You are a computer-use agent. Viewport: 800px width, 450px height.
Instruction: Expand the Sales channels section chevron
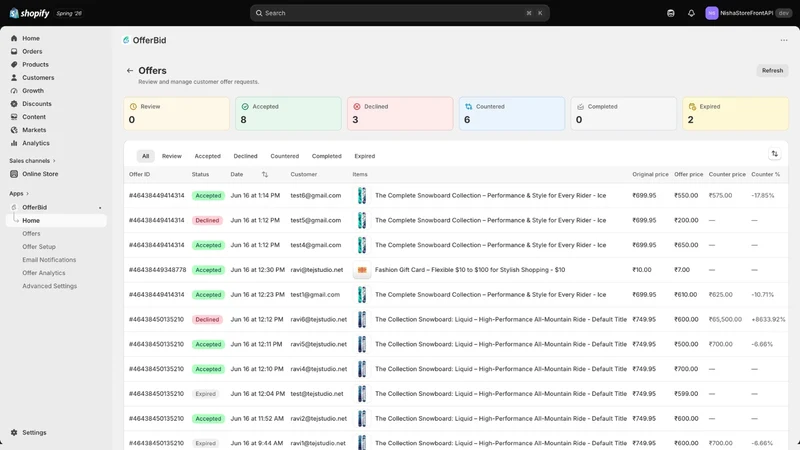[54, 161]
